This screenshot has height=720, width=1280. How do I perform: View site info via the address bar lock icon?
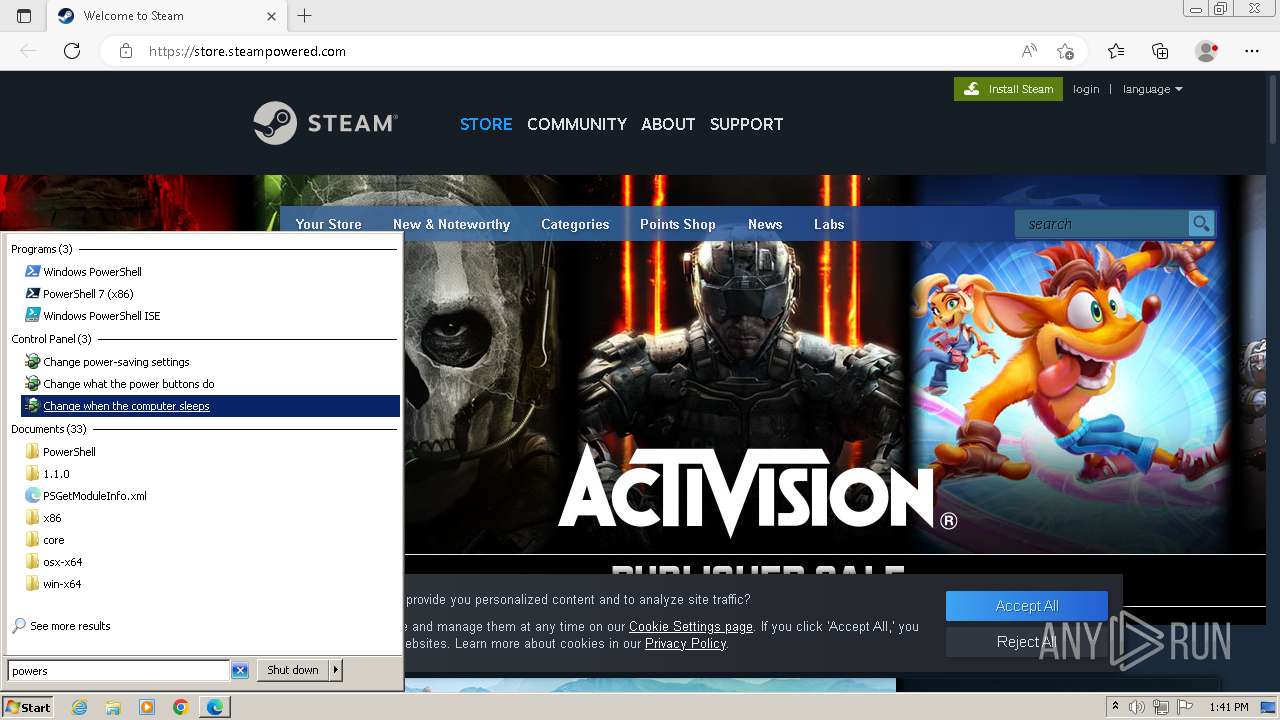126,51
